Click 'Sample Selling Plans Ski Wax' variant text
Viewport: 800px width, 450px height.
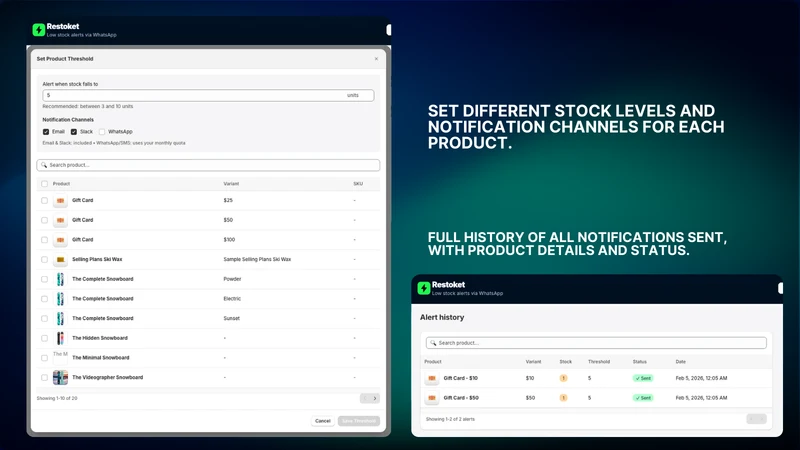tap(257, 259)
